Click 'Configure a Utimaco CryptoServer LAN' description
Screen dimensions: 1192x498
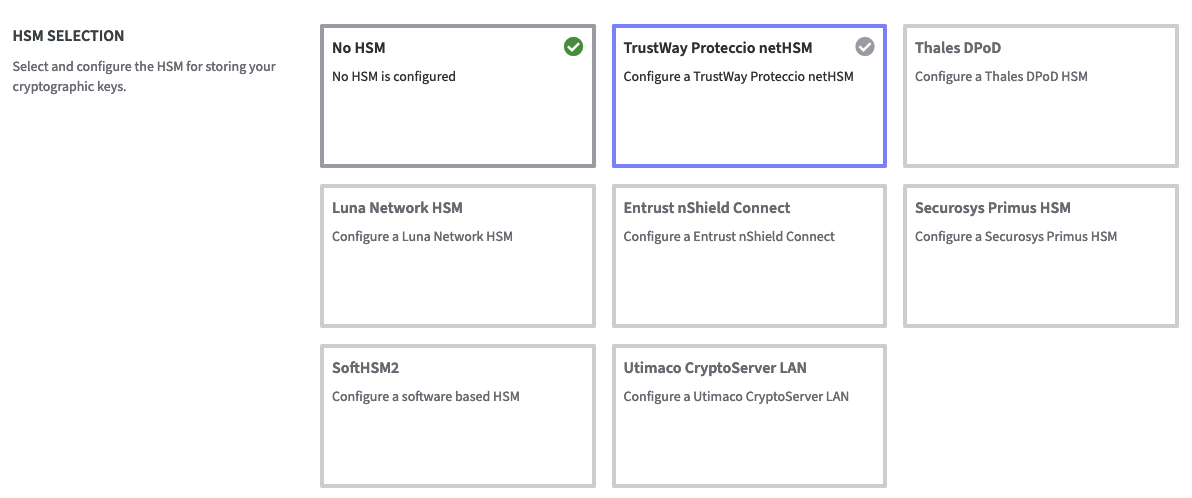pos(736,396)
